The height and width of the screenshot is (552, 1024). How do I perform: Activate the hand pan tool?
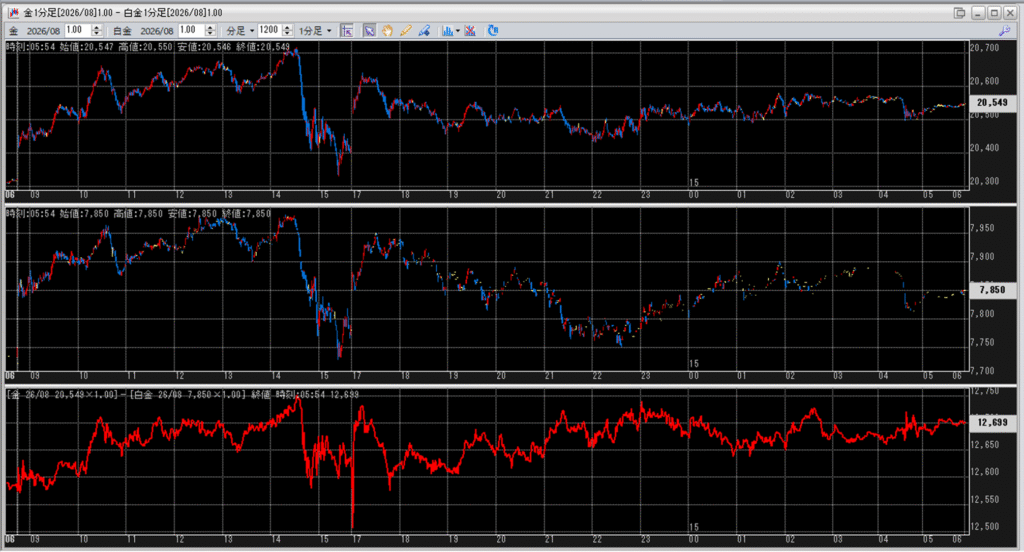tap(387, 30)
